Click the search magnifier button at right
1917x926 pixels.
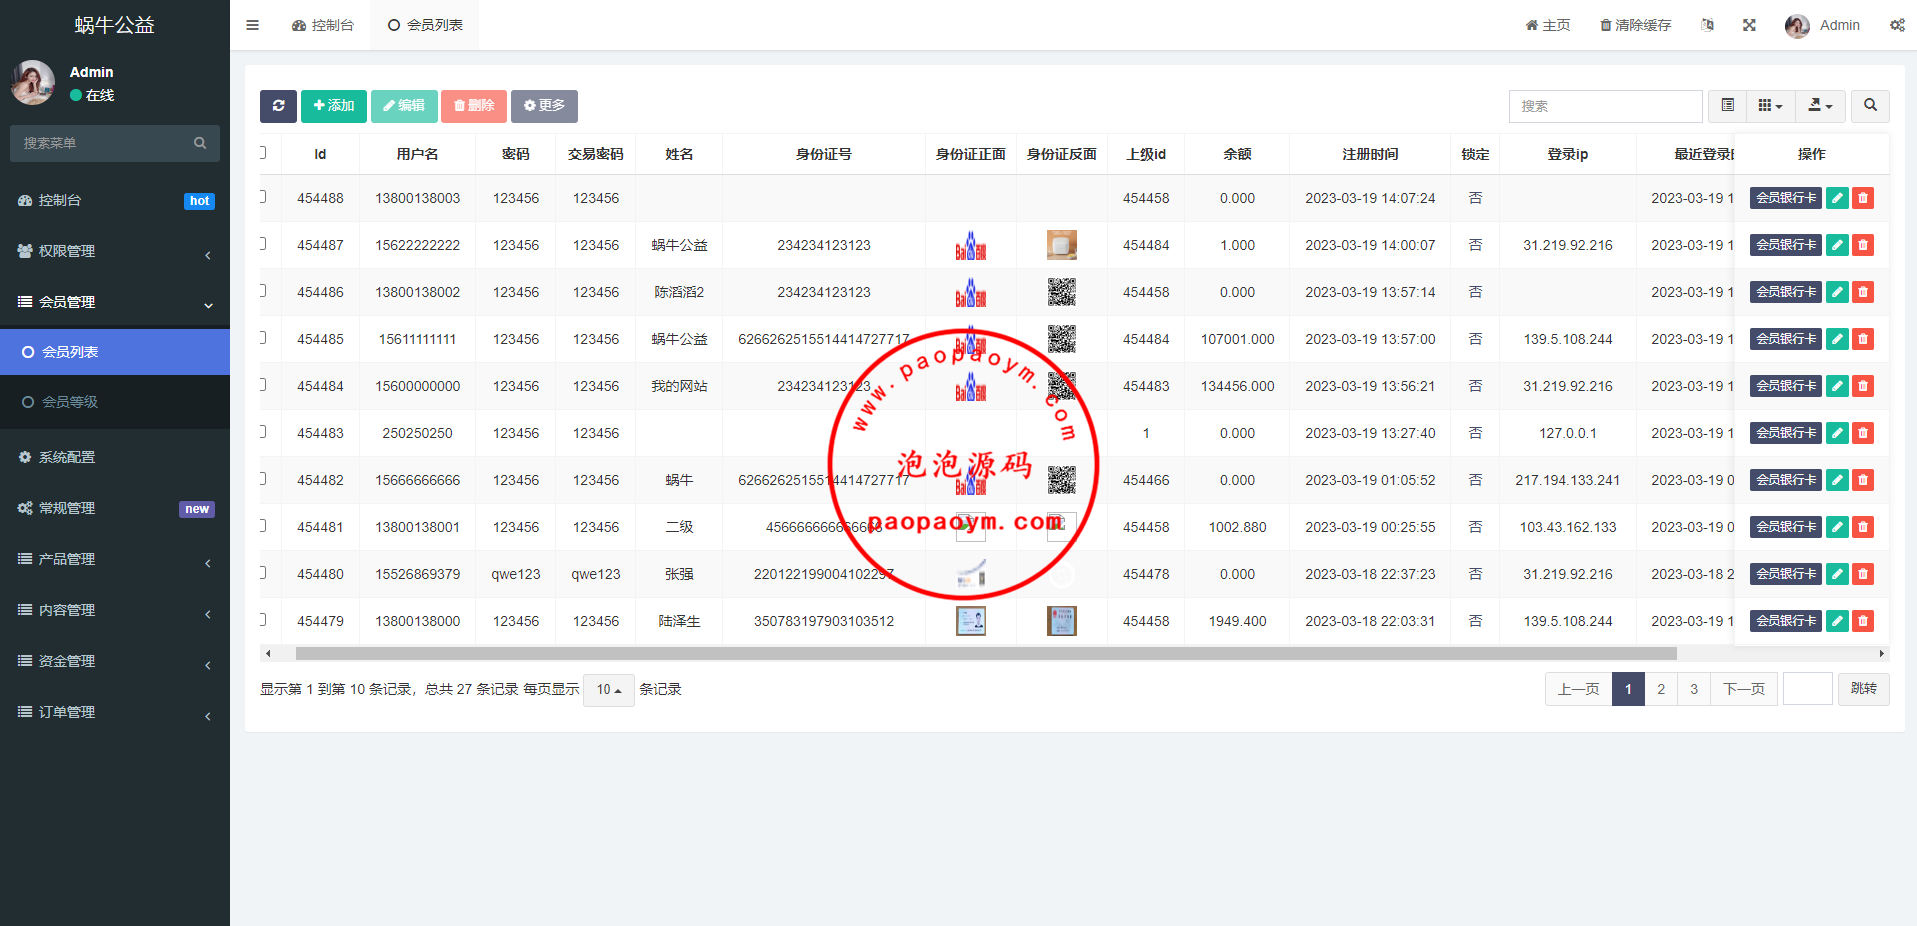[1869, 106]
